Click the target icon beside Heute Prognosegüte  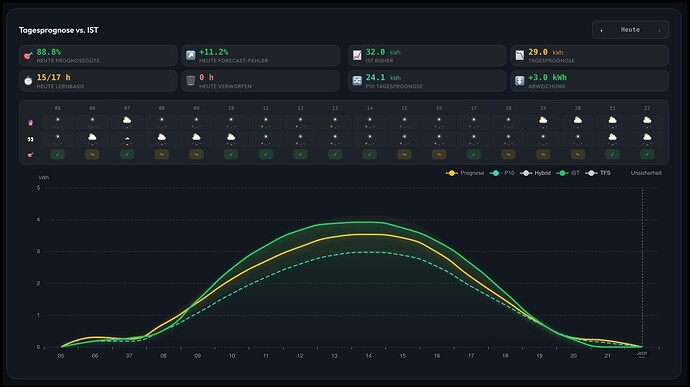click(x=28, y=55)
